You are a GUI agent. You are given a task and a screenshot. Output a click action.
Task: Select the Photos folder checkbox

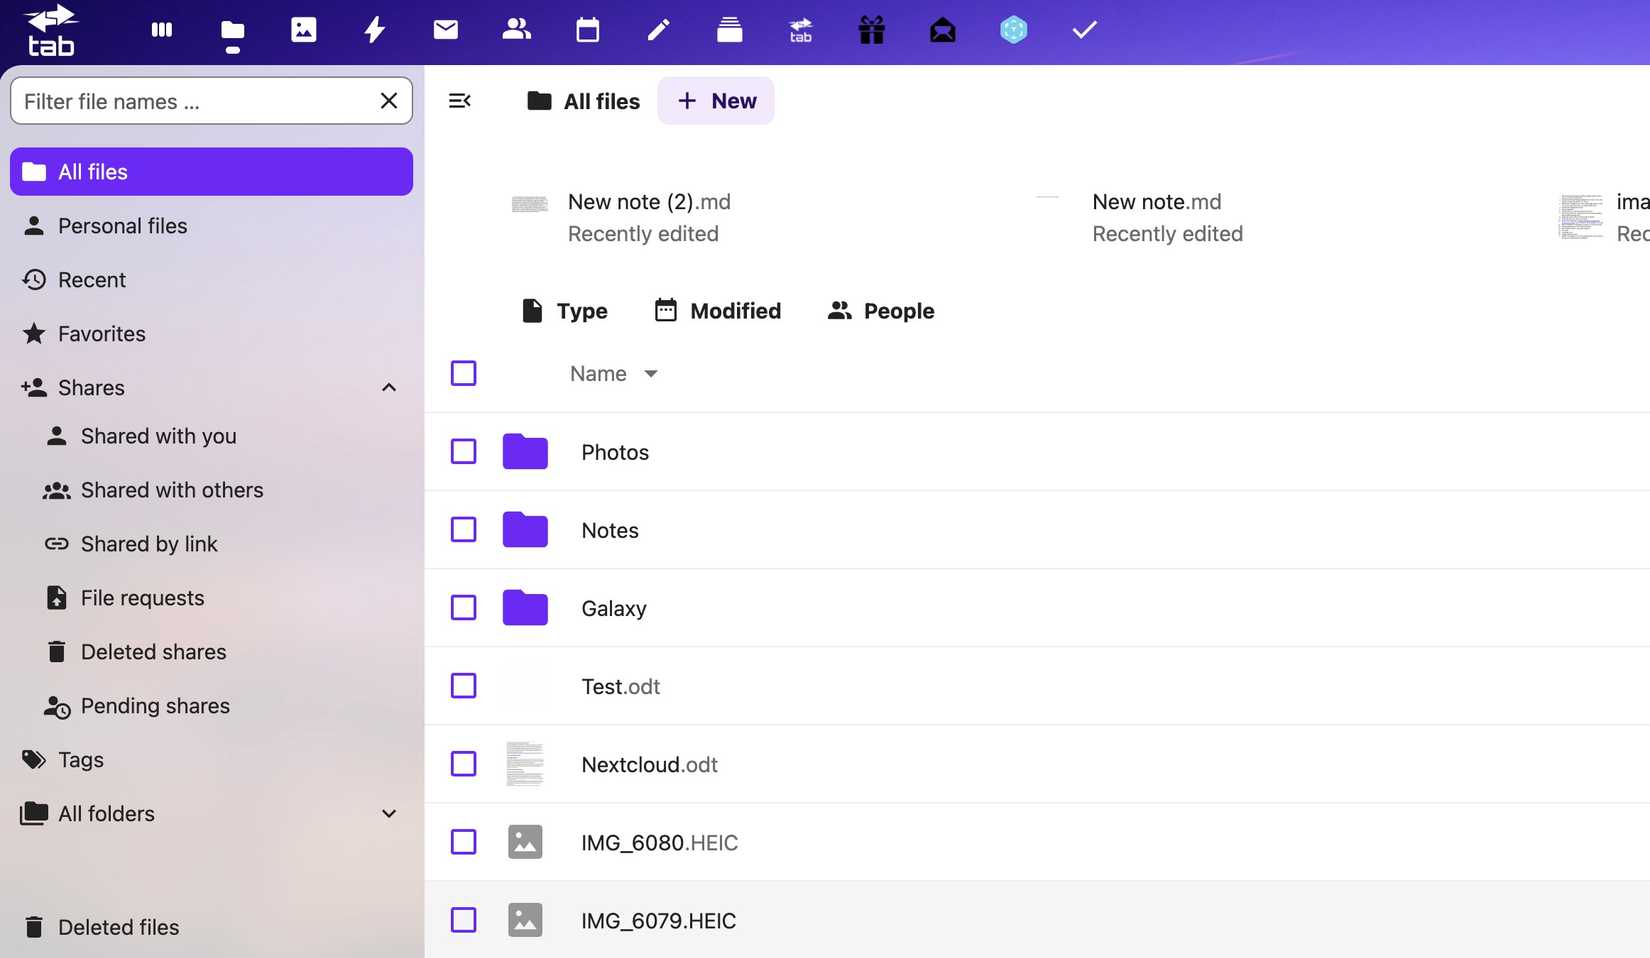463,451
